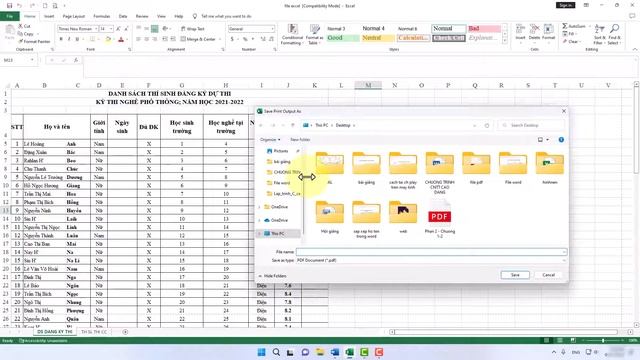The height and width of the screenshot is (360, 640).
Task: Open the view options dropdown in Save dialog
Action: coord(547,140)
